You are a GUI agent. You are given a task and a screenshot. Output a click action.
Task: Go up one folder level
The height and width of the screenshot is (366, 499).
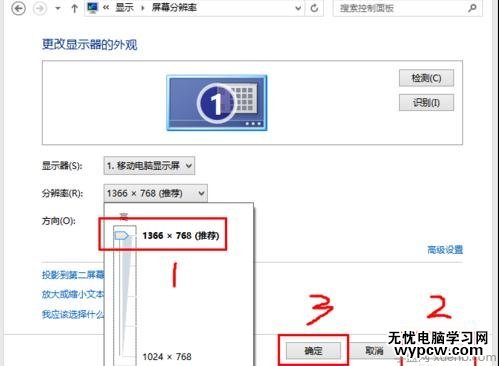[74, 8]
